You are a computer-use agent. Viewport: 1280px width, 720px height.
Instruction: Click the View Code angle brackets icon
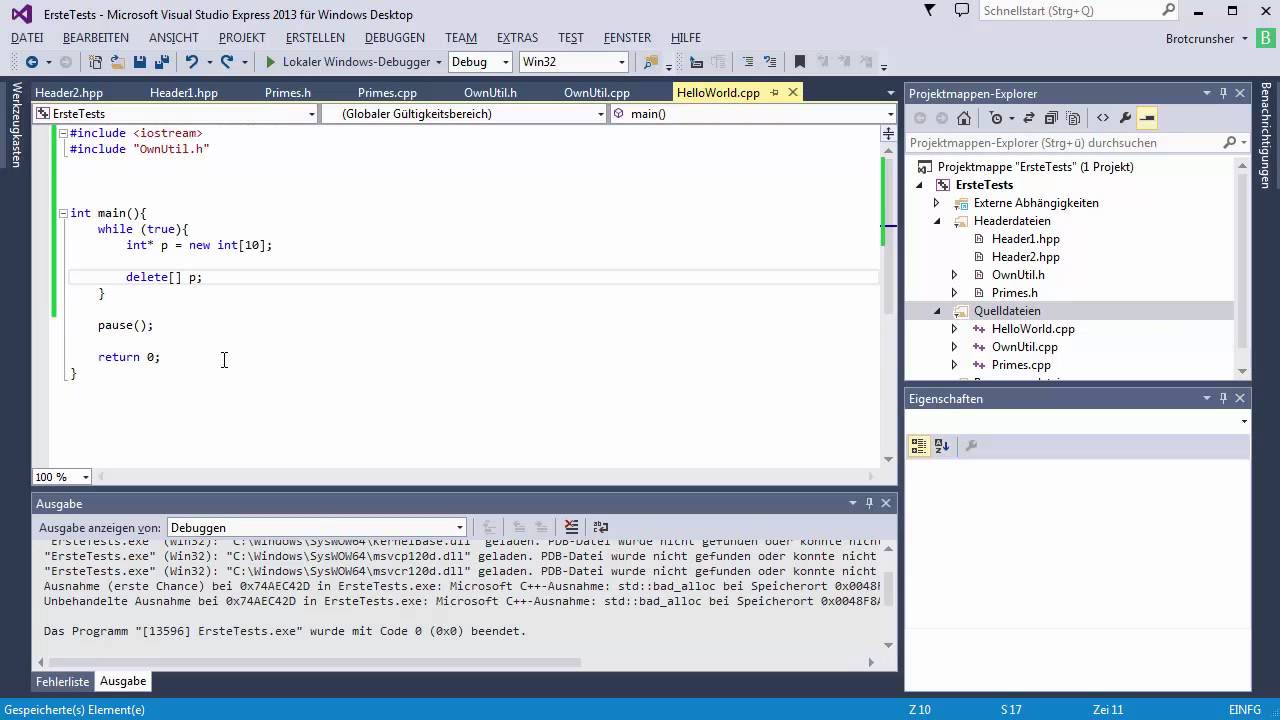[1102, 118]
